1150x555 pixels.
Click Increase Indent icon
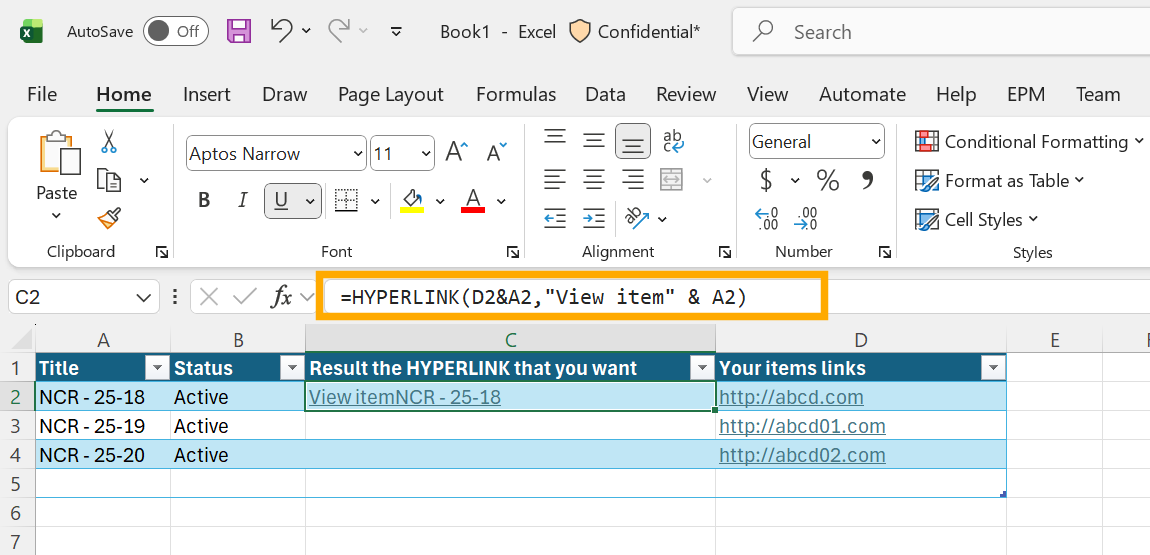pyautogui.click(x=593, y=218)
